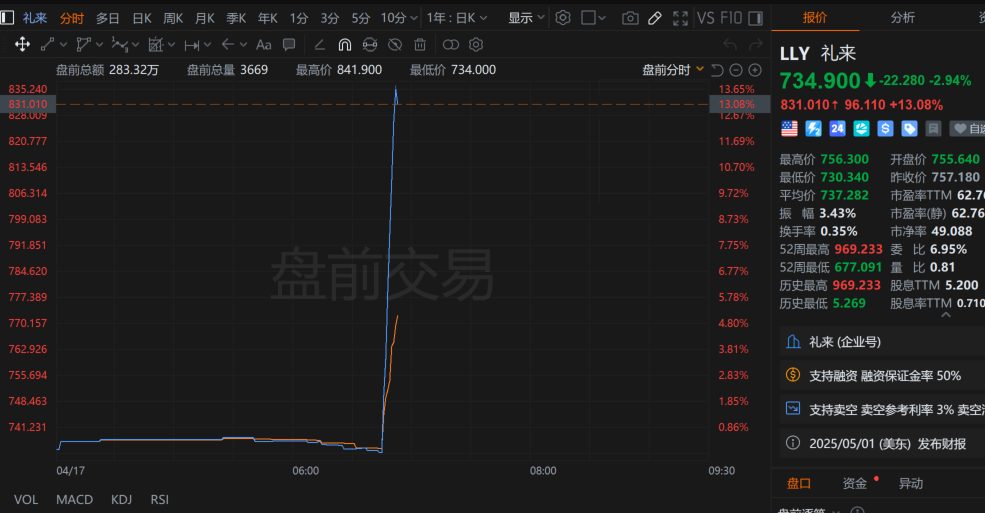
Task: Click the trash icon to delete drawings
Action: 420,44
